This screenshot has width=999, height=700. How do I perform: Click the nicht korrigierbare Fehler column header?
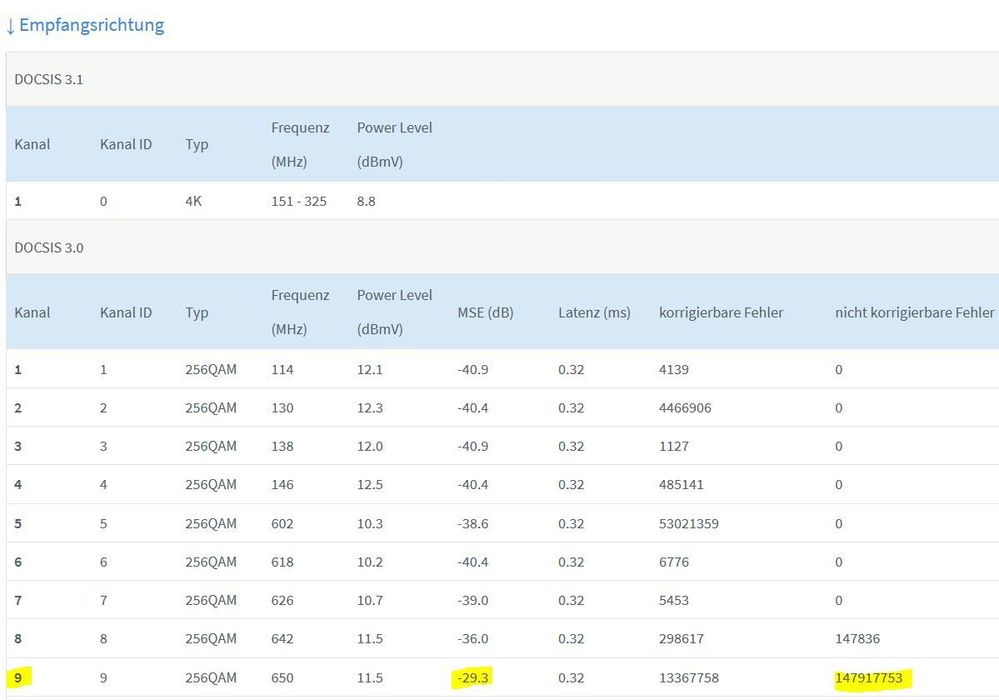[x=914, y=312]
